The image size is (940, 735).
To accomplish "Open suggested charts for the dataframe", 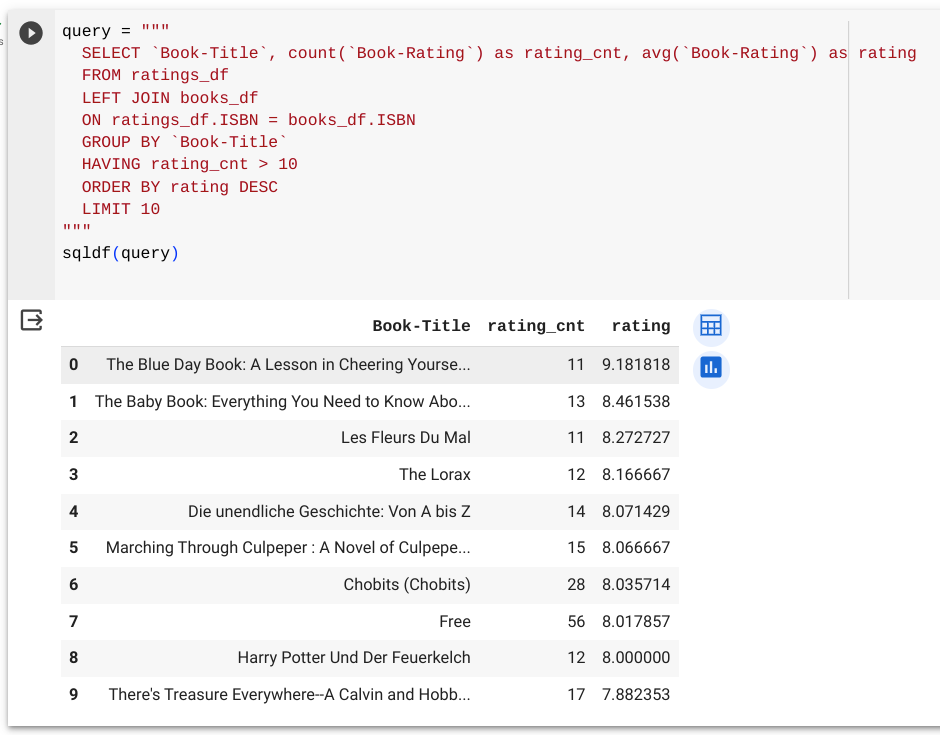I will click(x=711, y=368).
